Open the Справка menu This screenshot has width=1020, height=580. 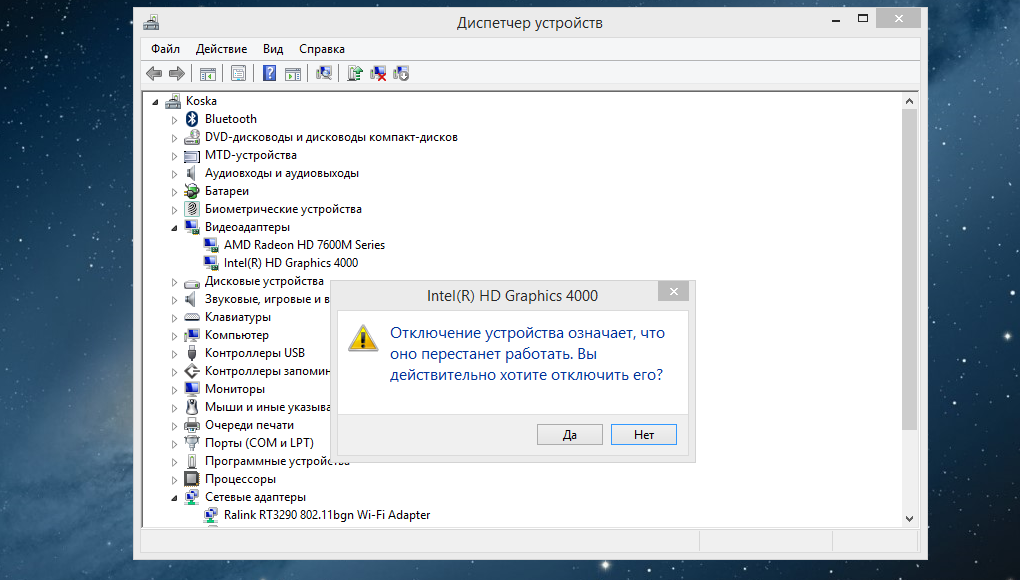[x=321, y=49]
